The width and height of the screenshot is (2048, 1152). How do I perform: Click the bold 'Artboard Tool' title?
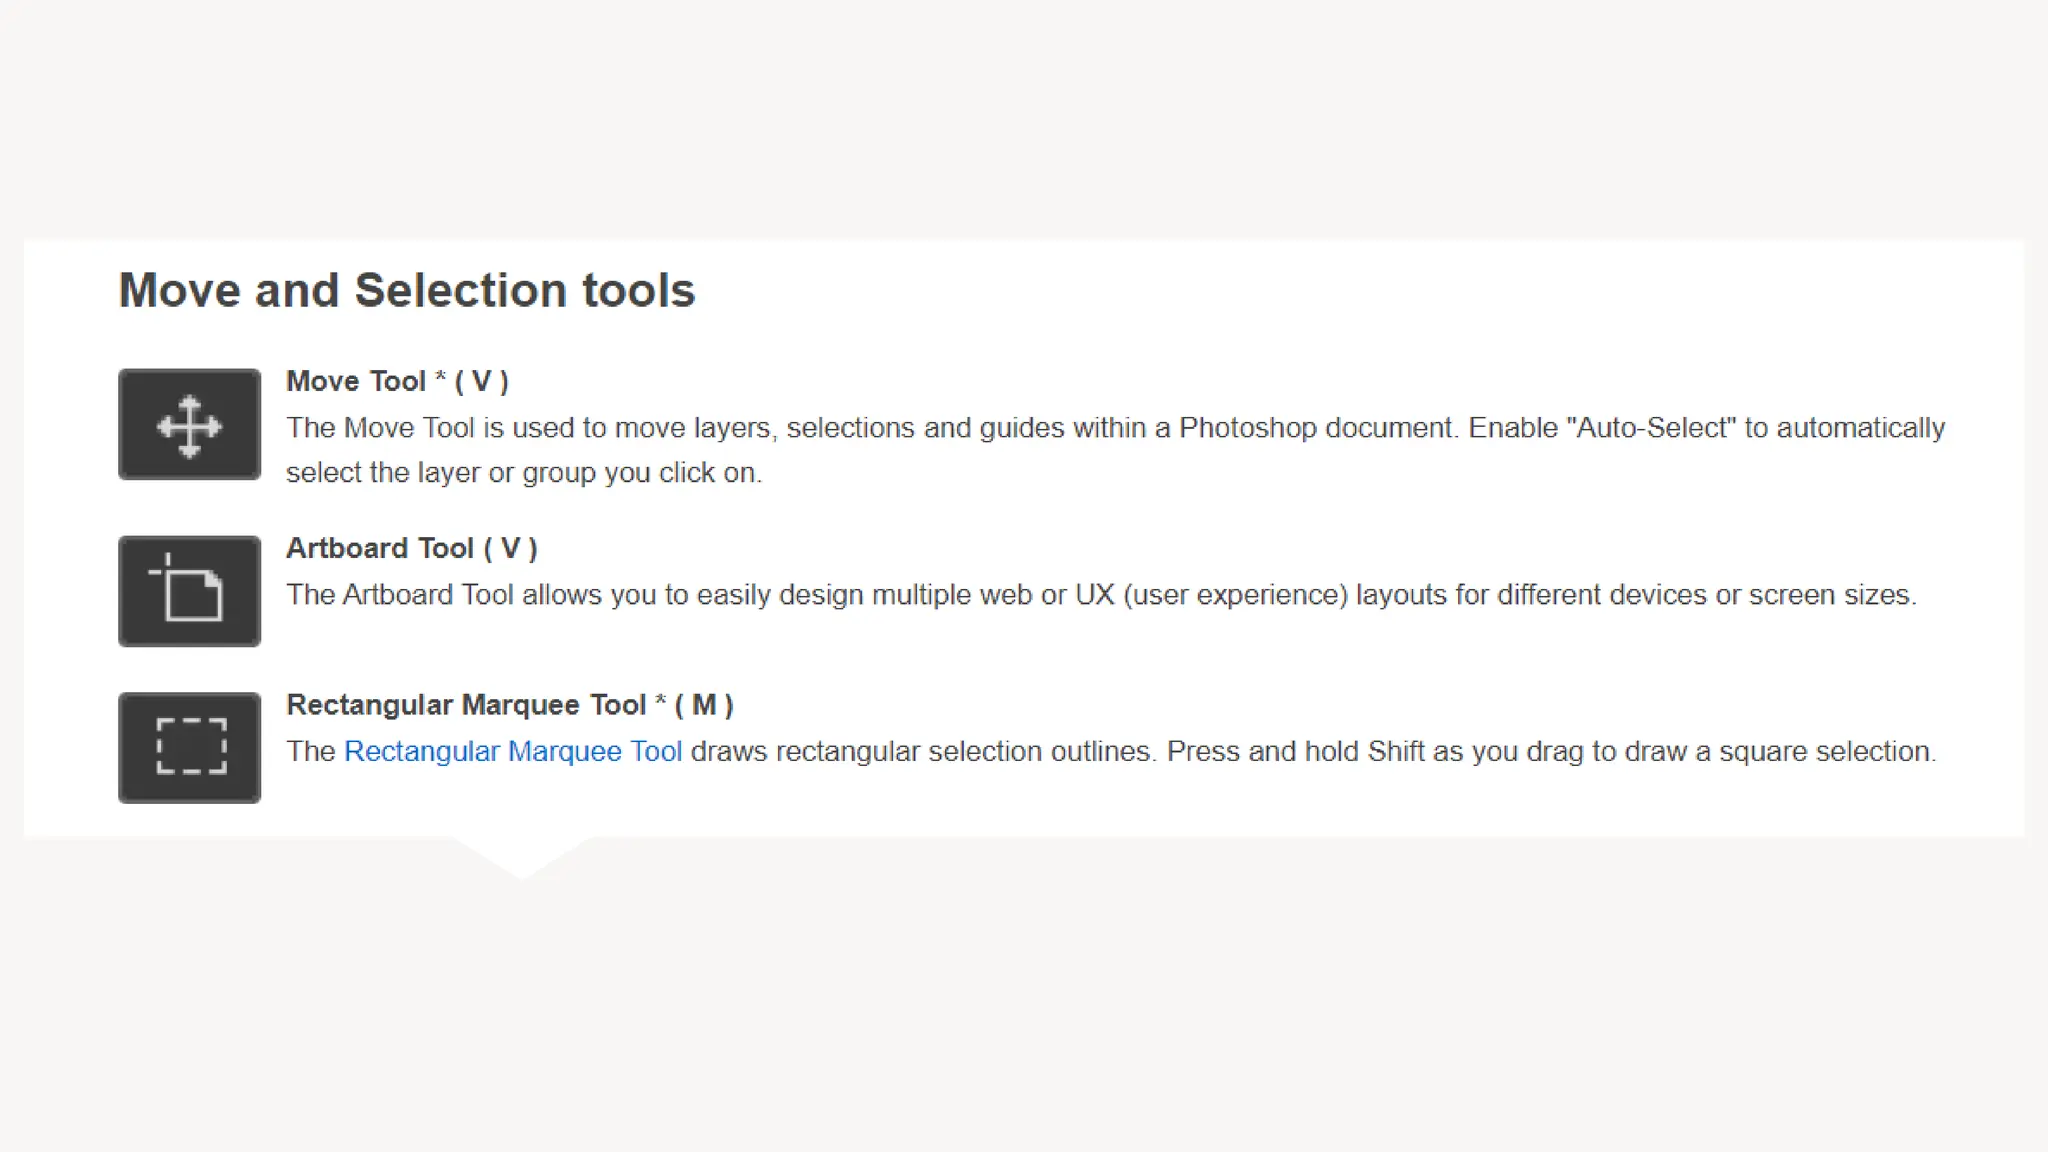click(x=380, y=548)
